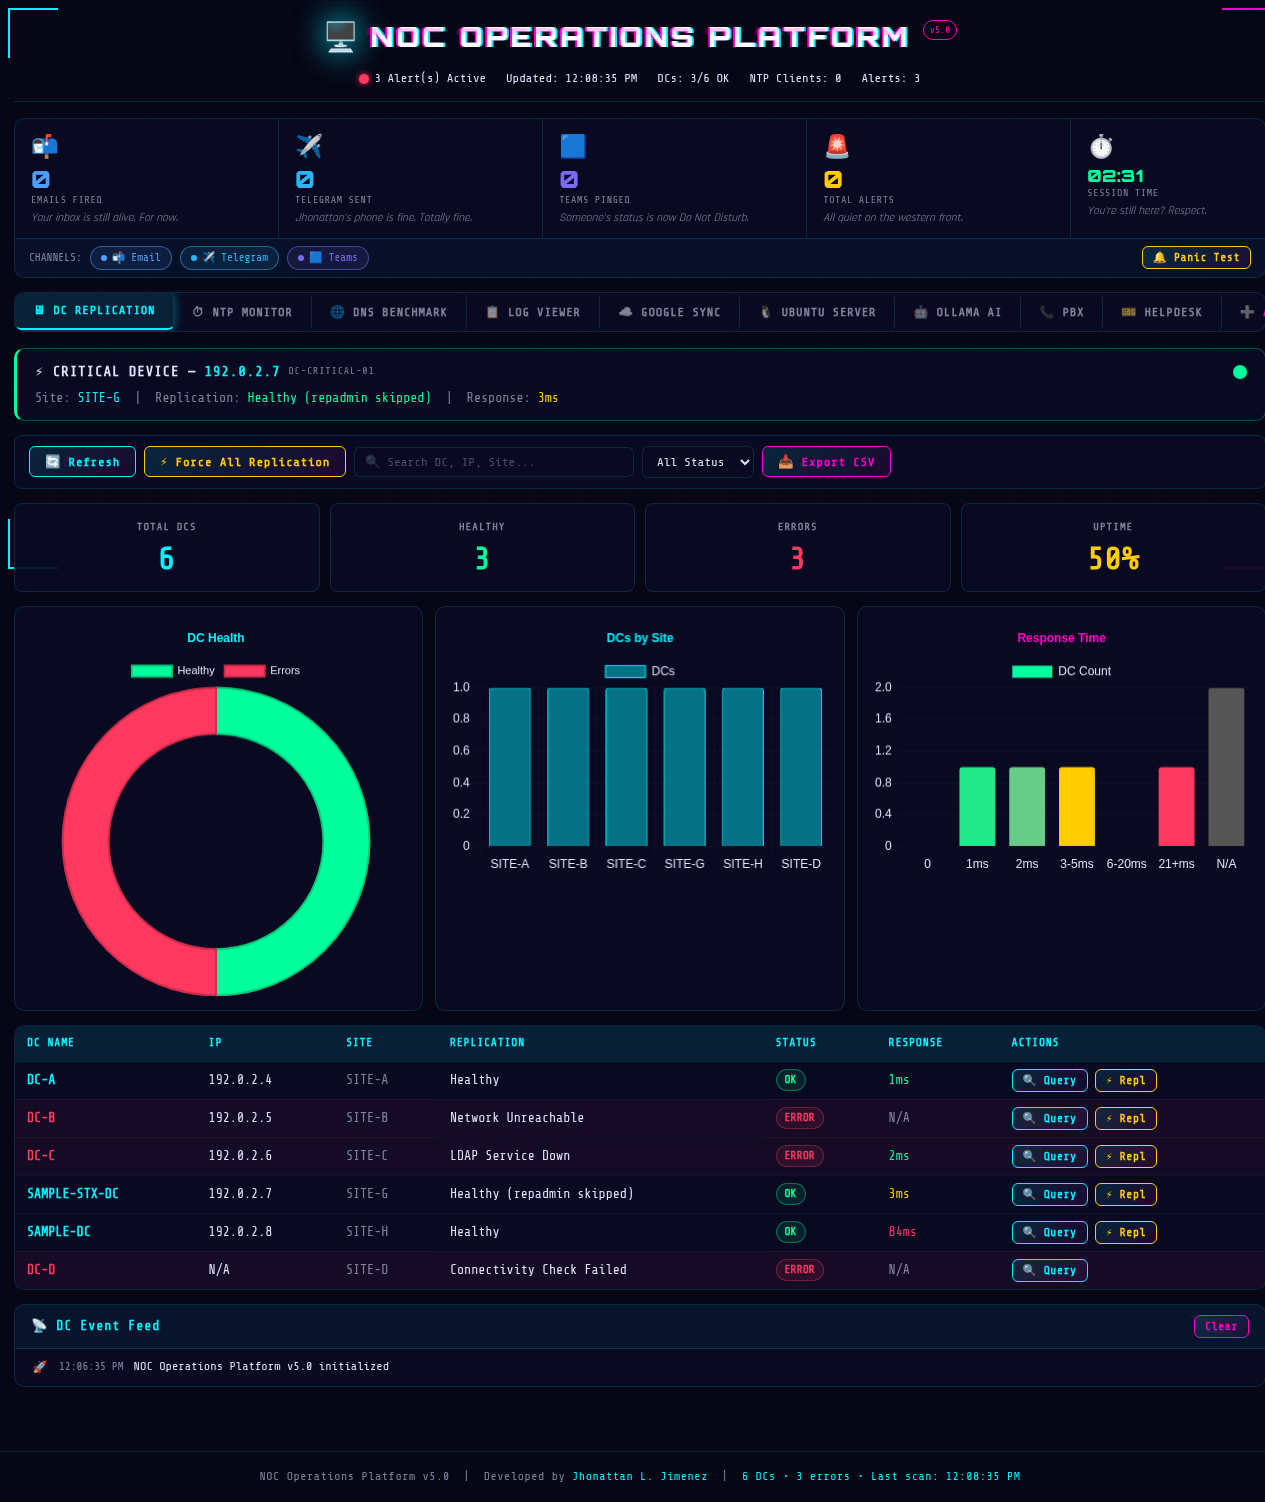
Task: Open the PBX tab
Action: click(1061, 312)
